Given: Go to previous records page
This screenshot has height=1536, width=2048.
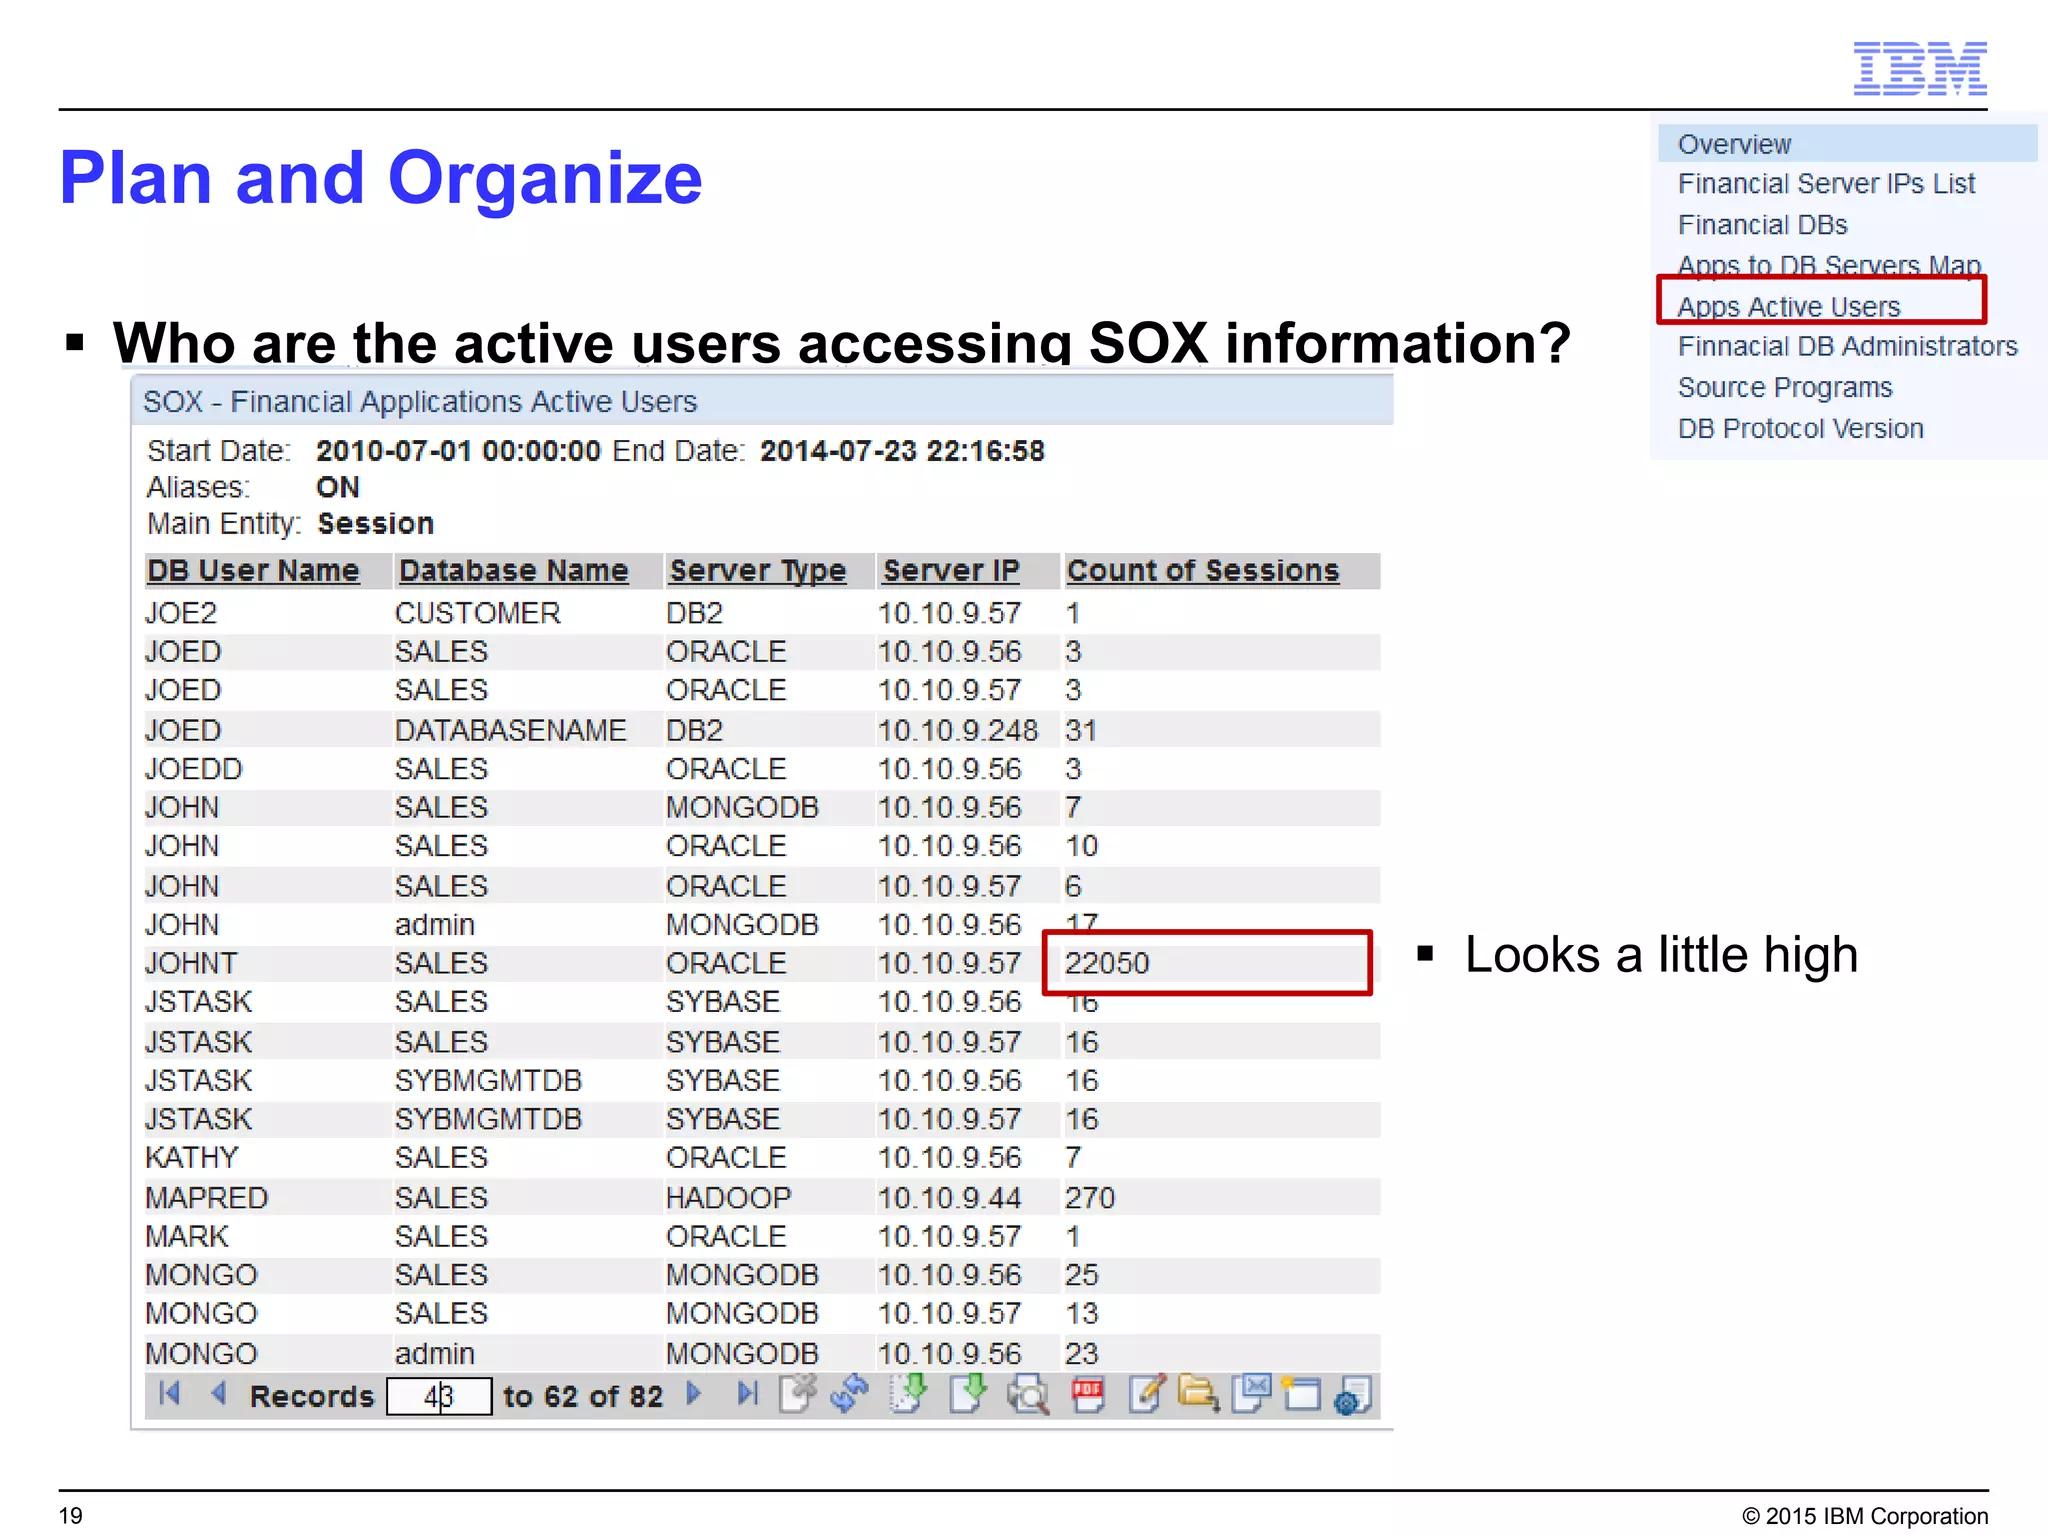Looking at the screenshot, I should [x=219, y=1394].
